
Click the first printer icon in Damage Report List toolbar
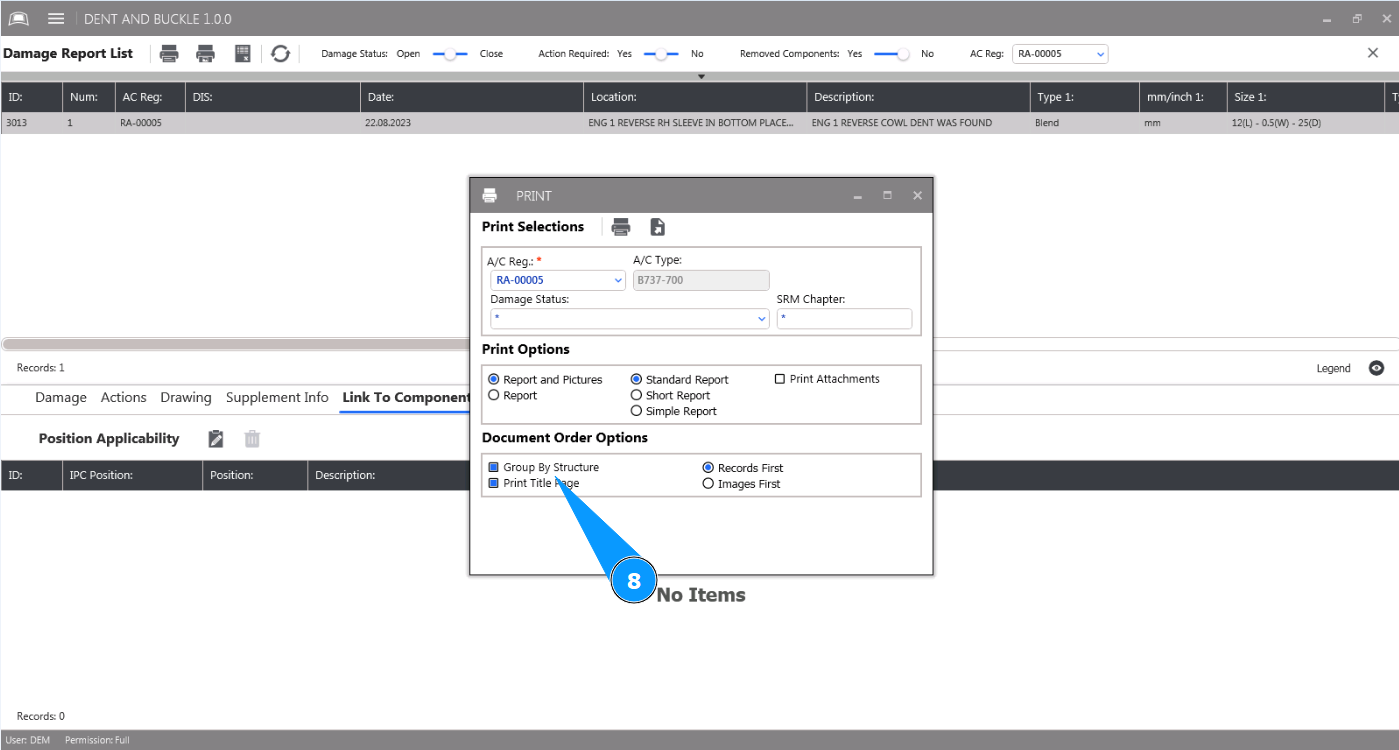170,54
